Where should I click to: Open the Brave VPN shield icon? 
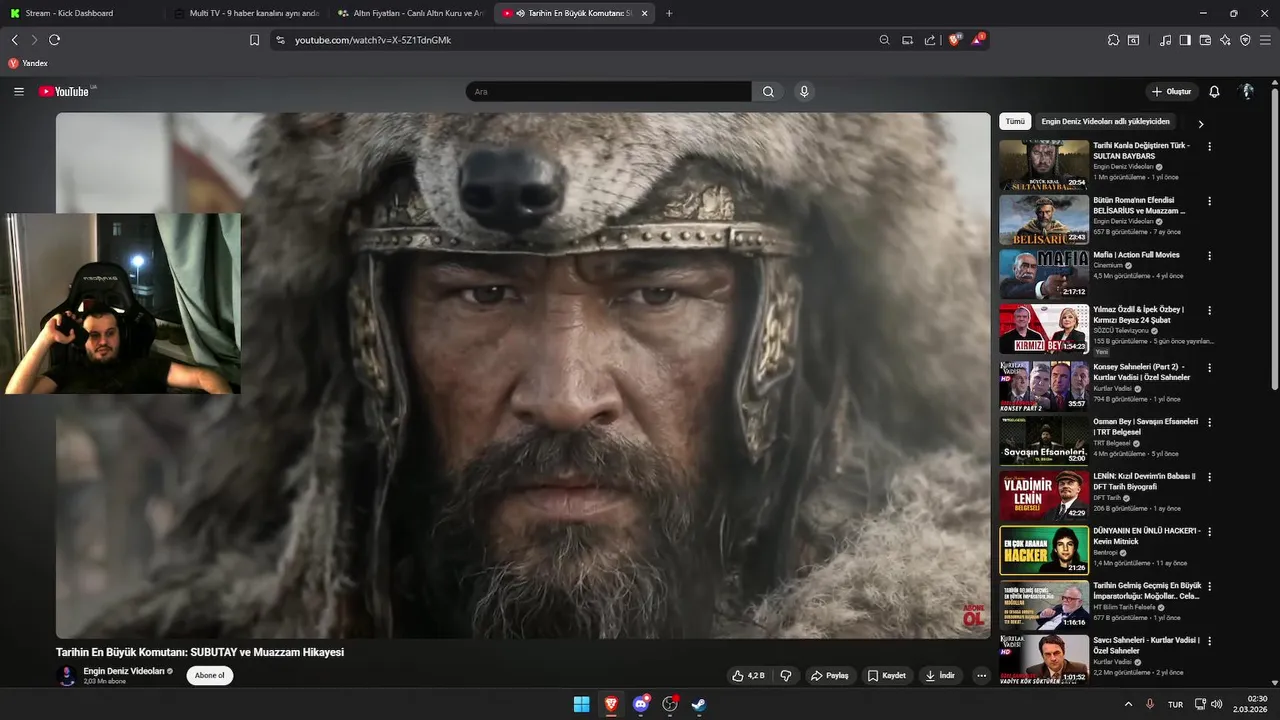point(1245,40)
